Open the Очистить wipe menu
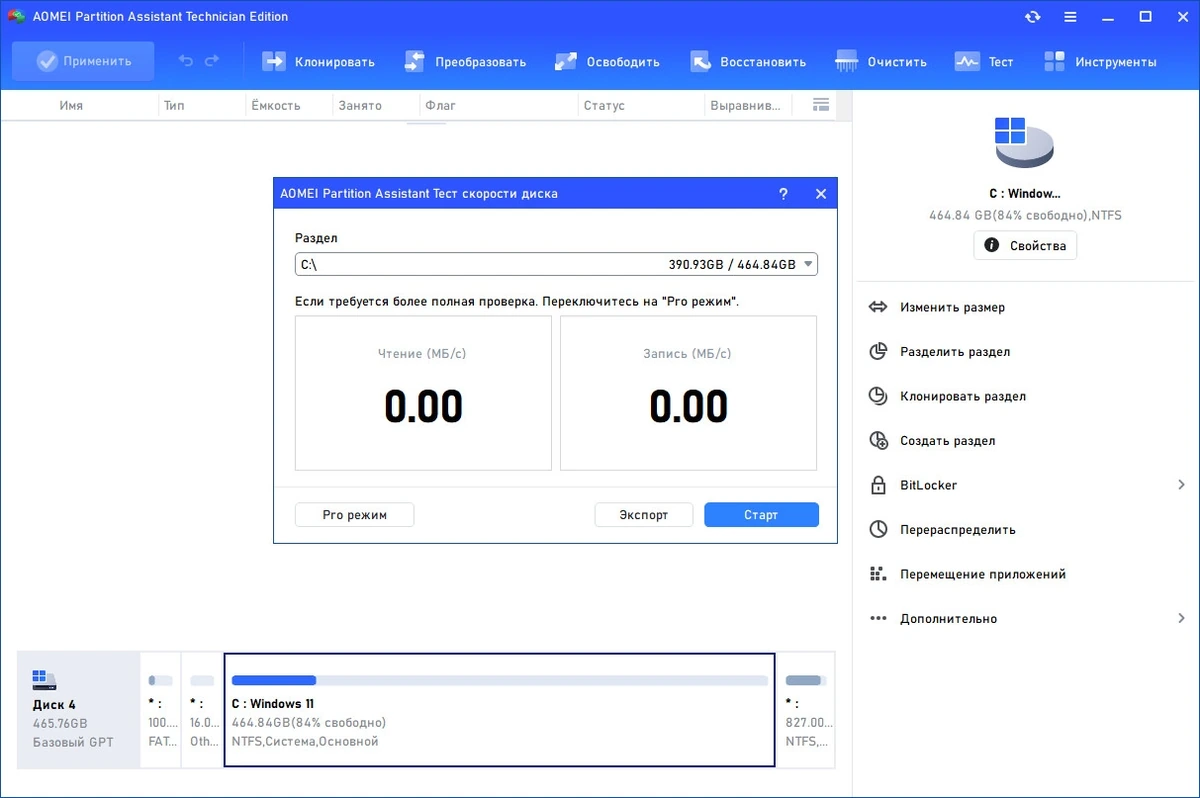The image size is (1200, 798). 881,61
